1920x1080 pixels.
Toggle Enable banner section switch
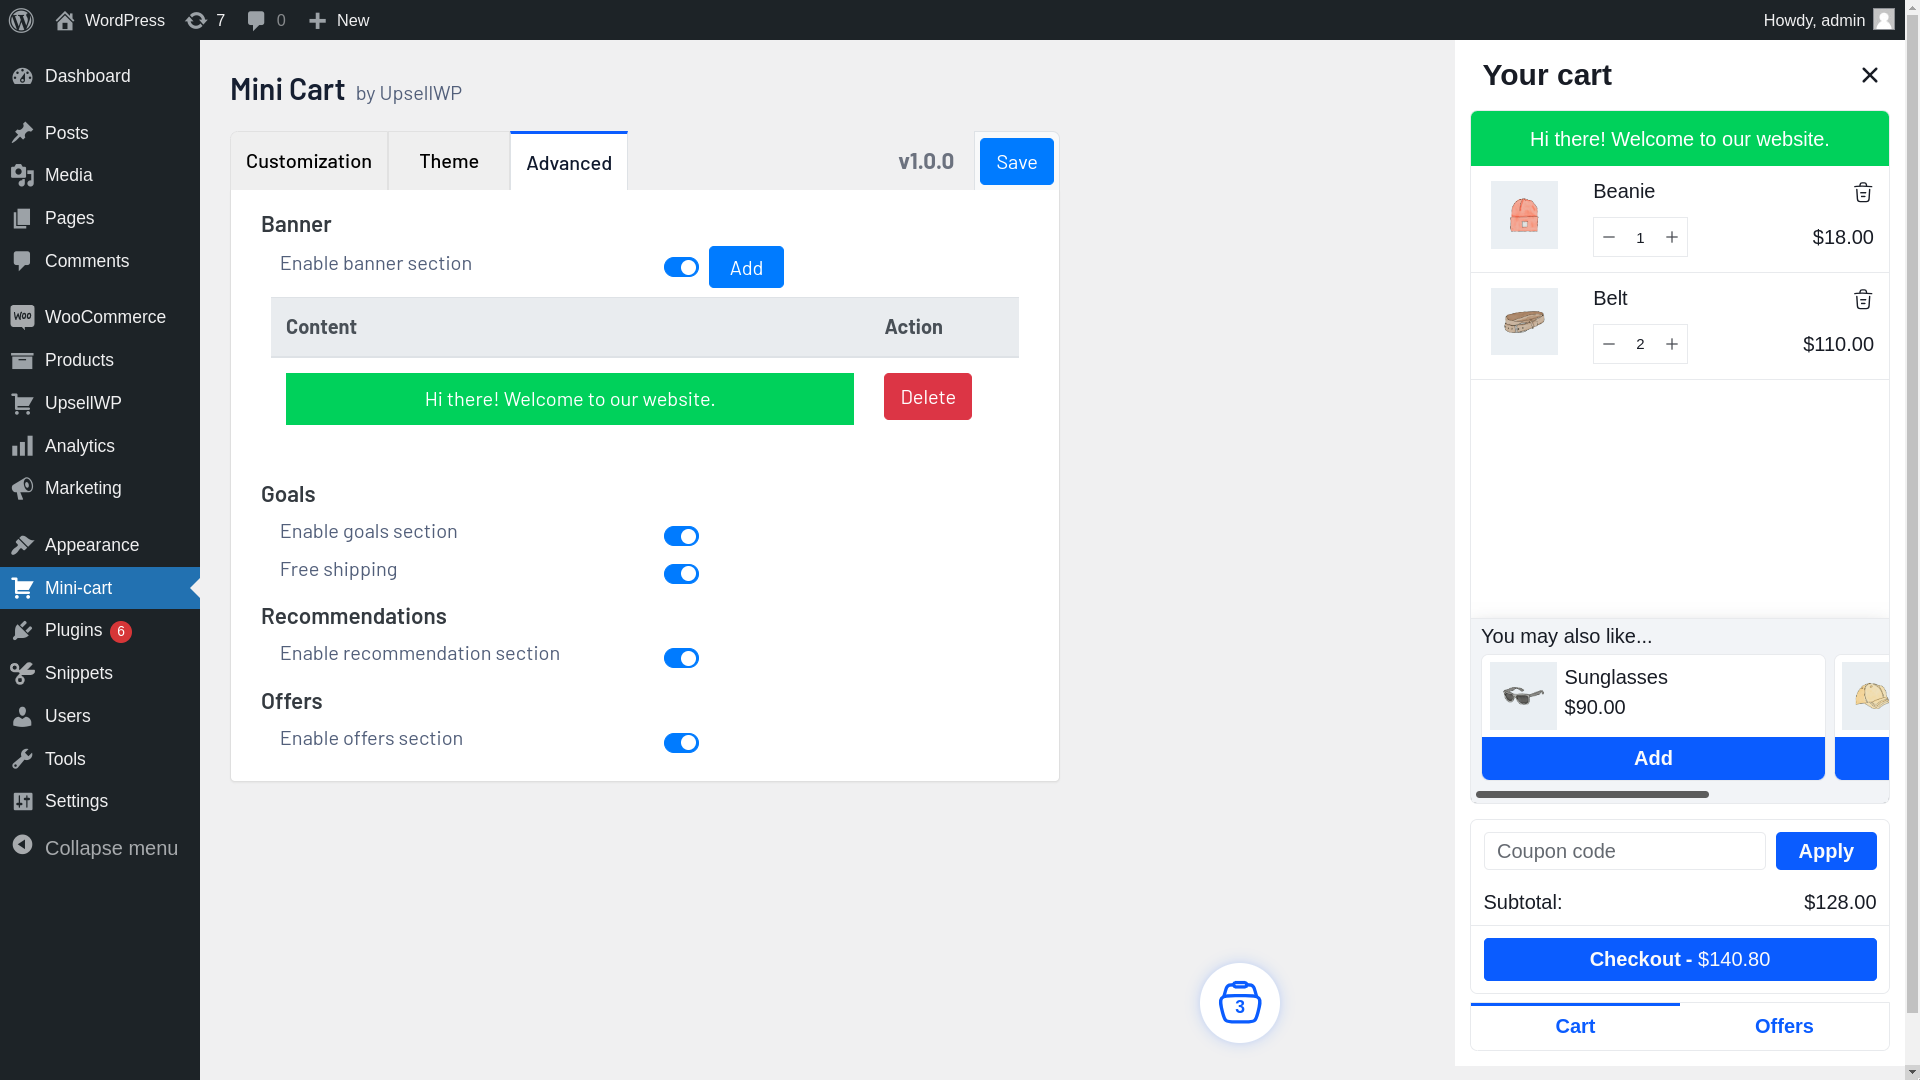coord(681,267)
